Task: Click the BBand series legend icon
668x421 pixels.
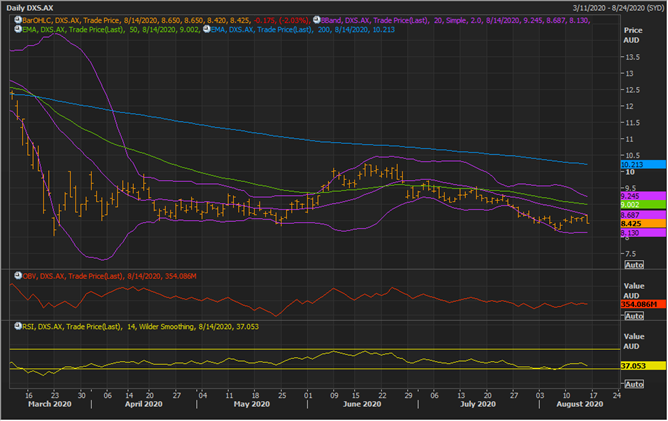Action: coord(317,20)
